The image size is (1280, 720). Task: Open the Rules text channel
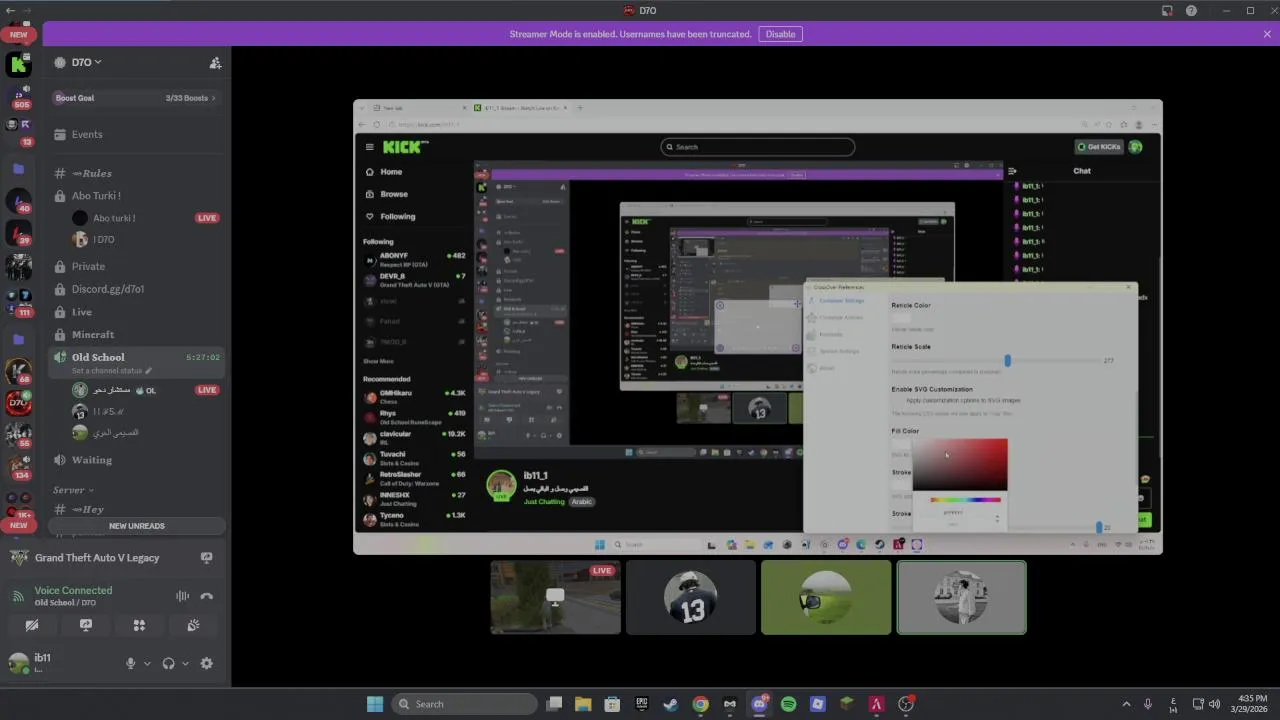[138, 173]
